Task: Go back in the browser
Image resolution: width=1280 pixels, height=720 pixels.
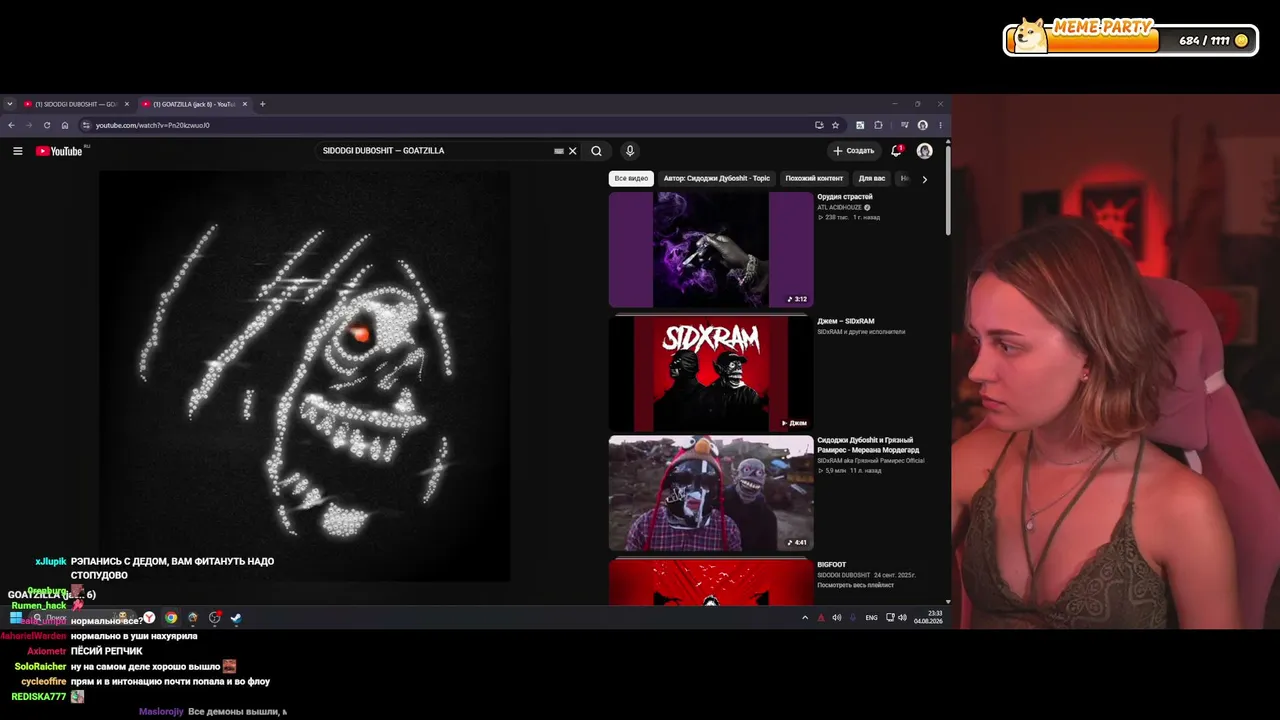Action: 11,125
